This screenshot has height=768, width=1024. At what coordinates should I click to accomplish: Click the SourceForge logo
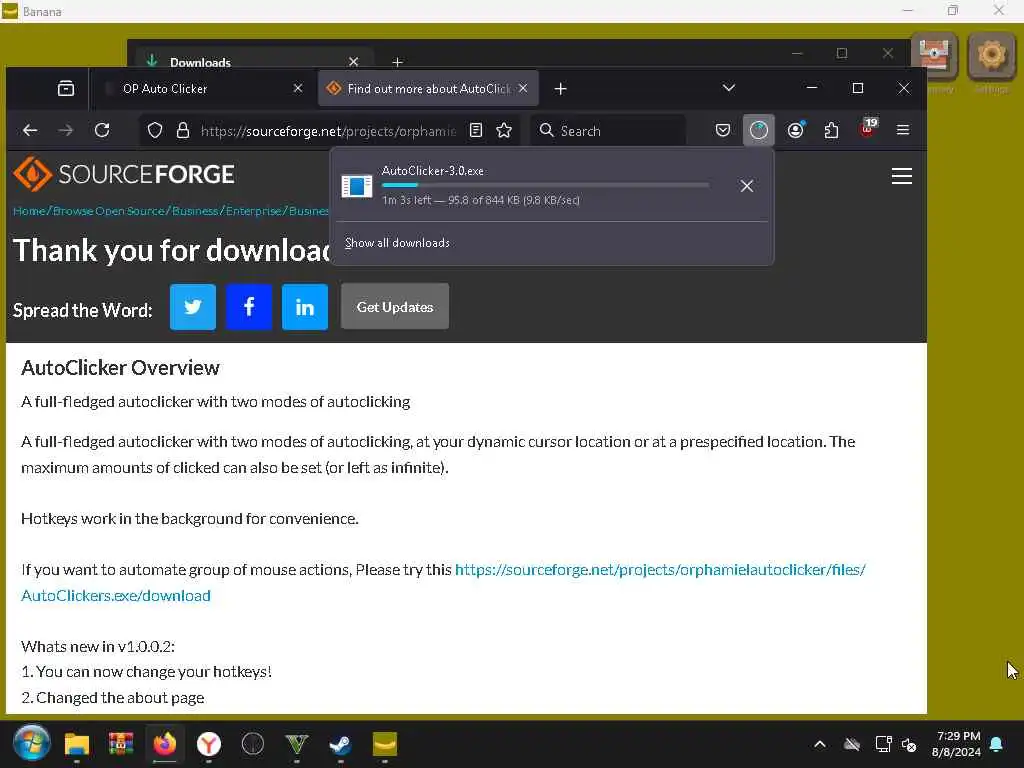(x=124, y=174)
